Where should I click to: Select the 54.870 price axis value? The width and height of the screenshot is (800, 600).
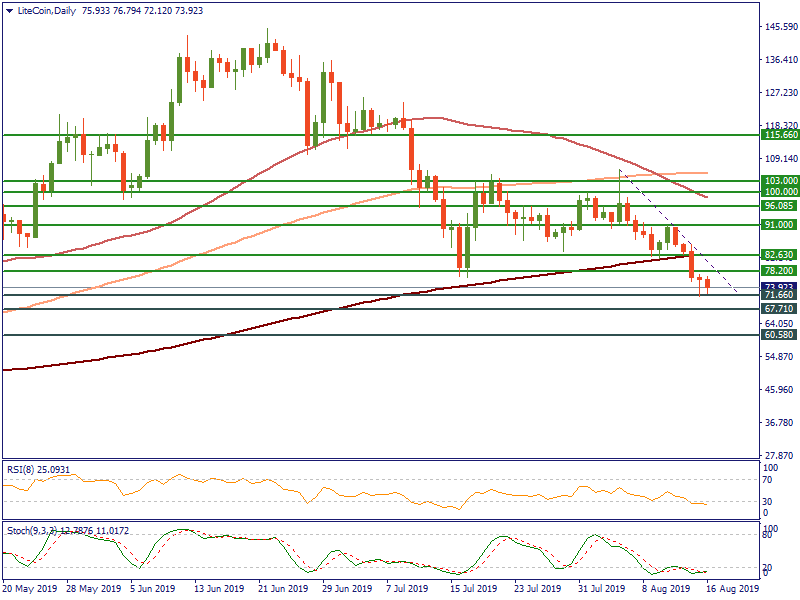pos(781,357)
